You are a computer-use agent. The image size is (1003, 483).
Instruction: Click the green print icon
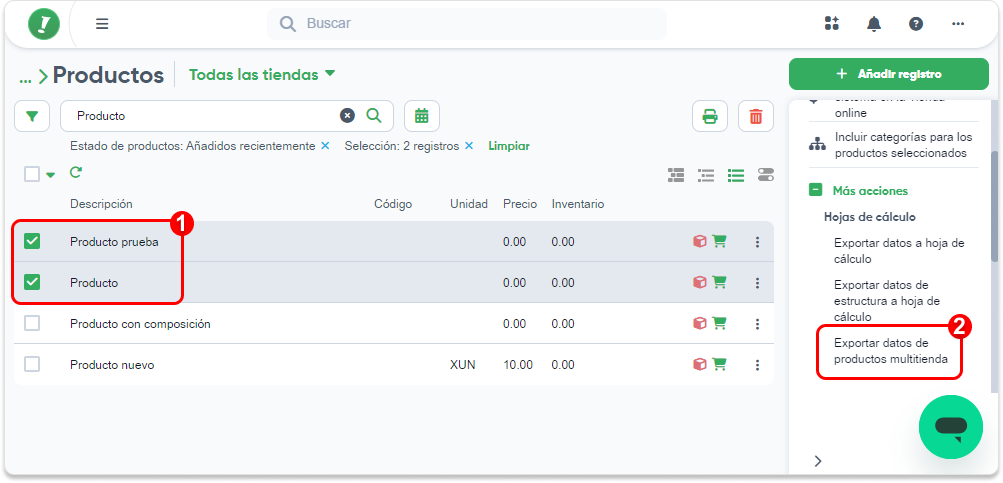pyautogui.click(x=710, y=116)
